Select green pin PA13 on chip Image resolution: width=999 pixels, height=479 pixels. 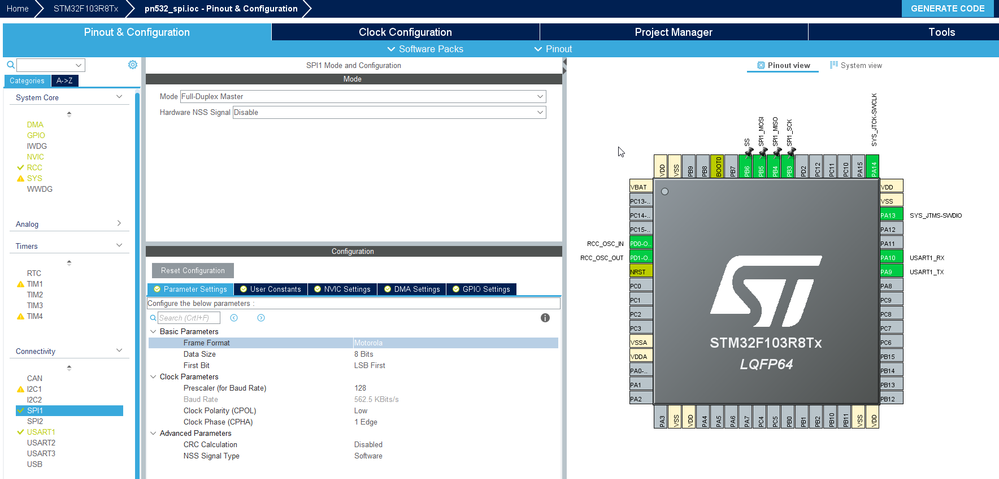[x=891, y=215]
